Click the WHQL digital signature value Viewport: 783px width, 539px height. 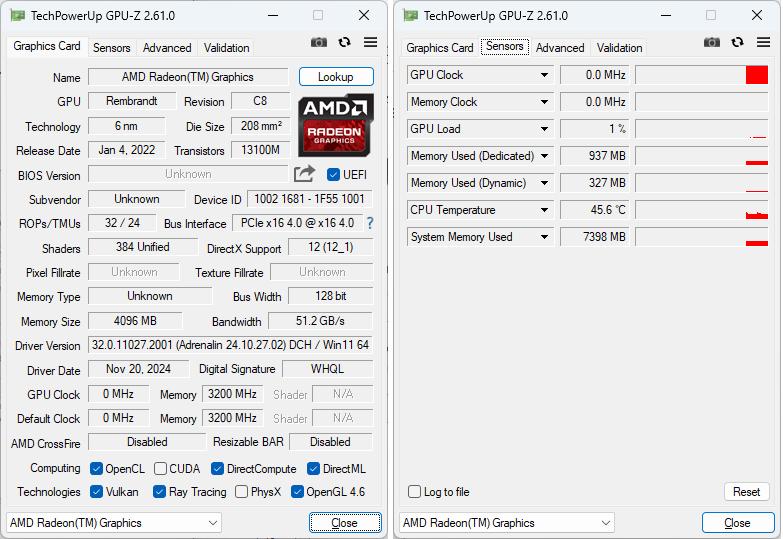[327, 369]
